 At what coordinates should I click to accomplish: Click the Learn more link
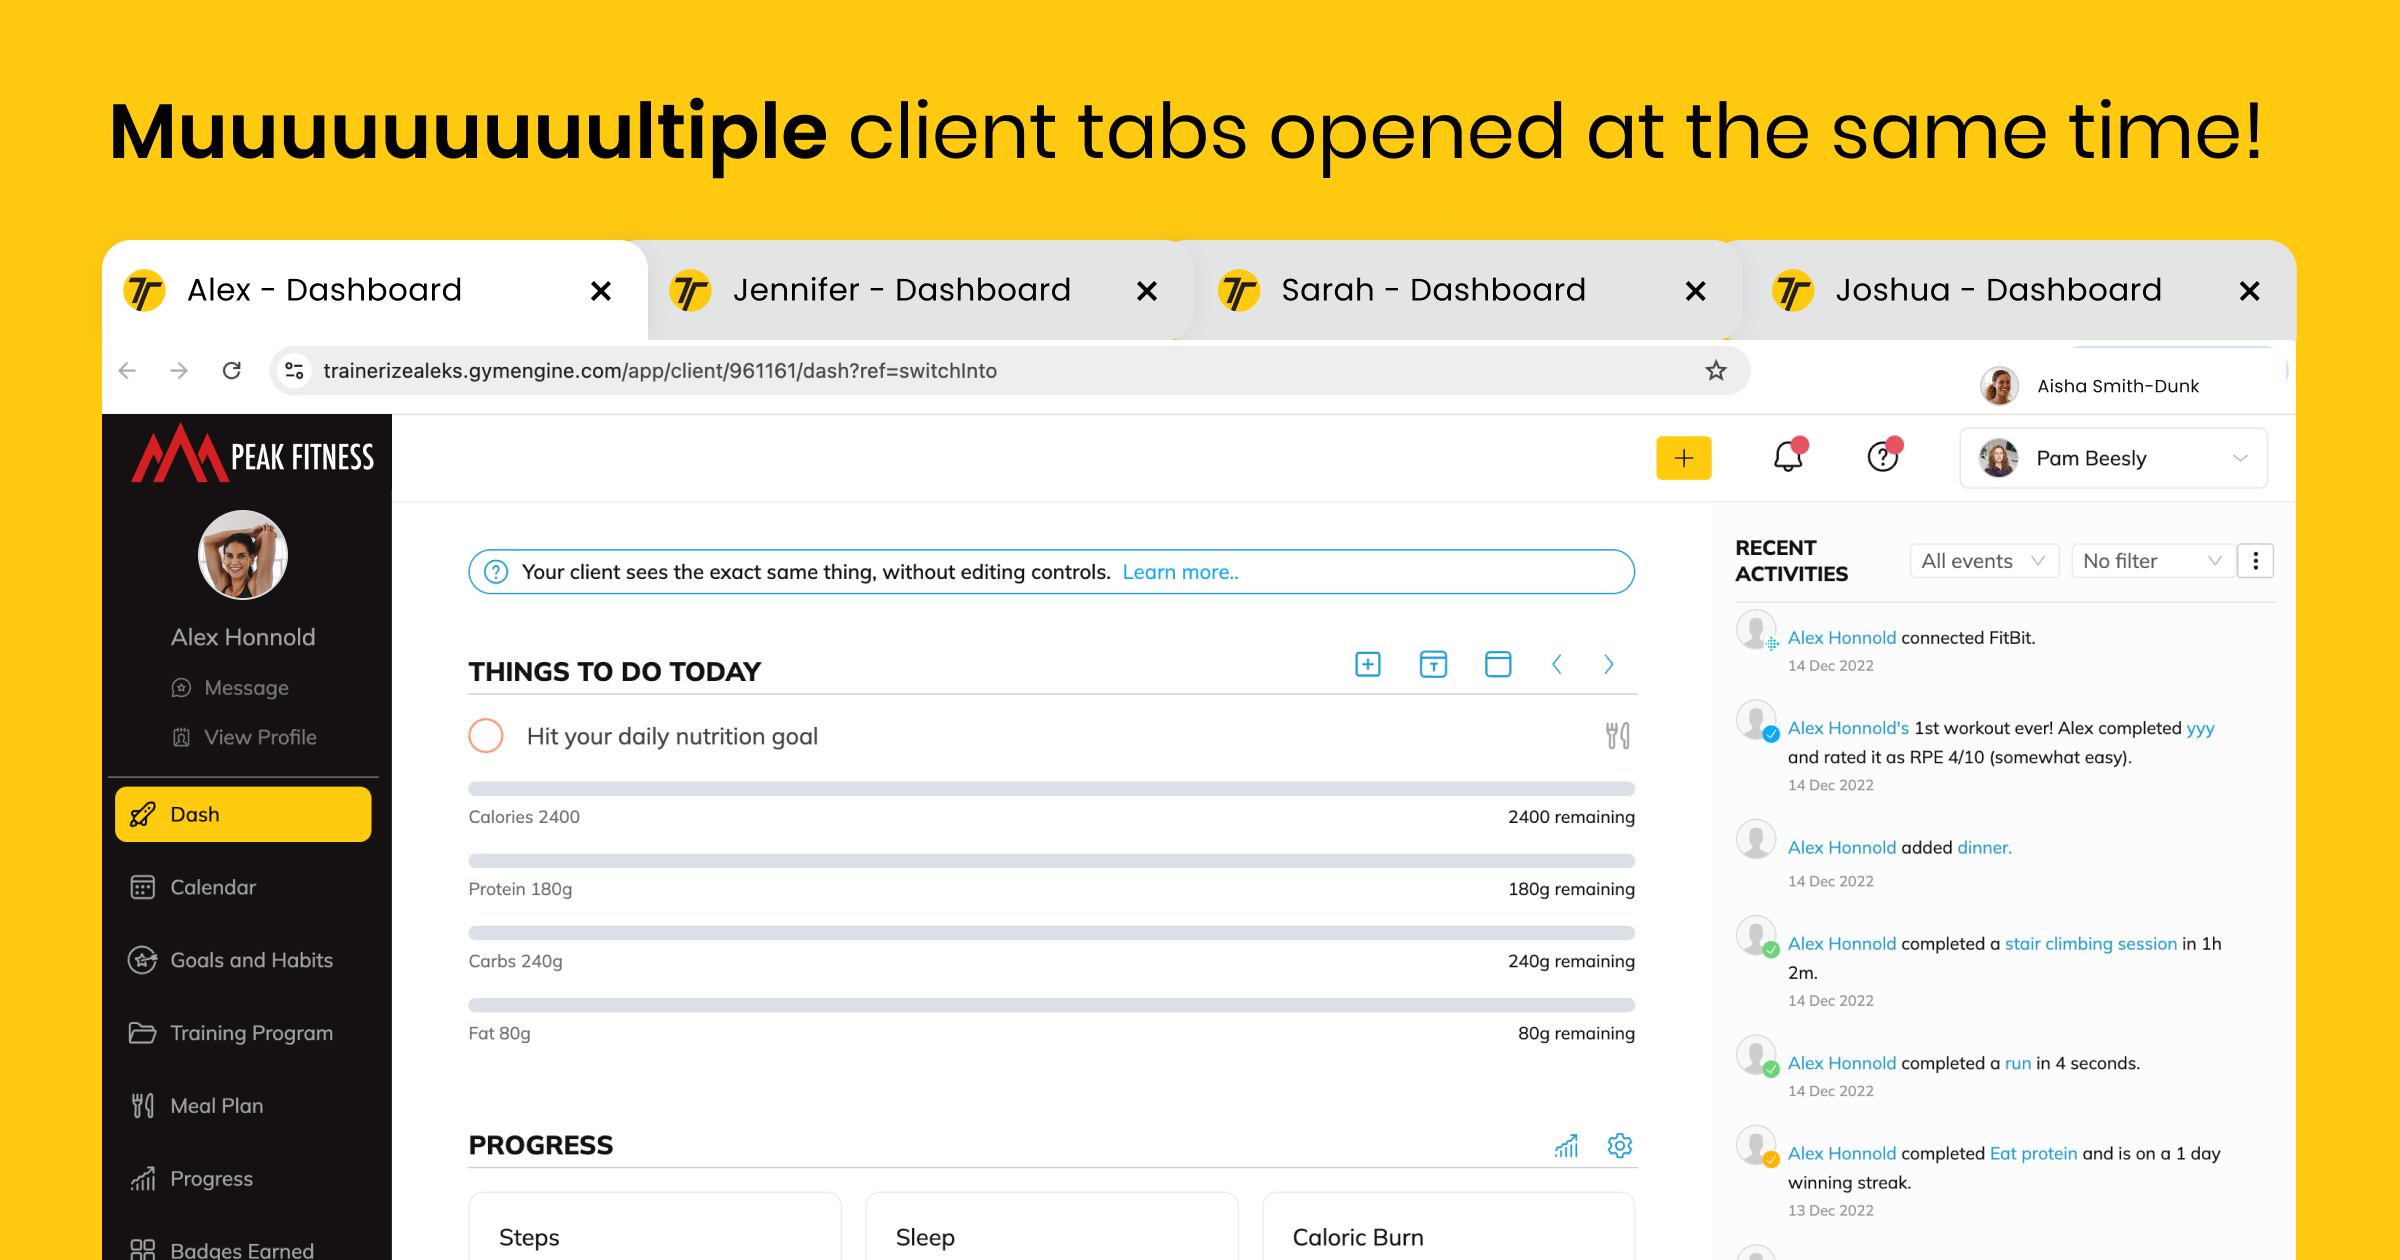(1180, 572)
